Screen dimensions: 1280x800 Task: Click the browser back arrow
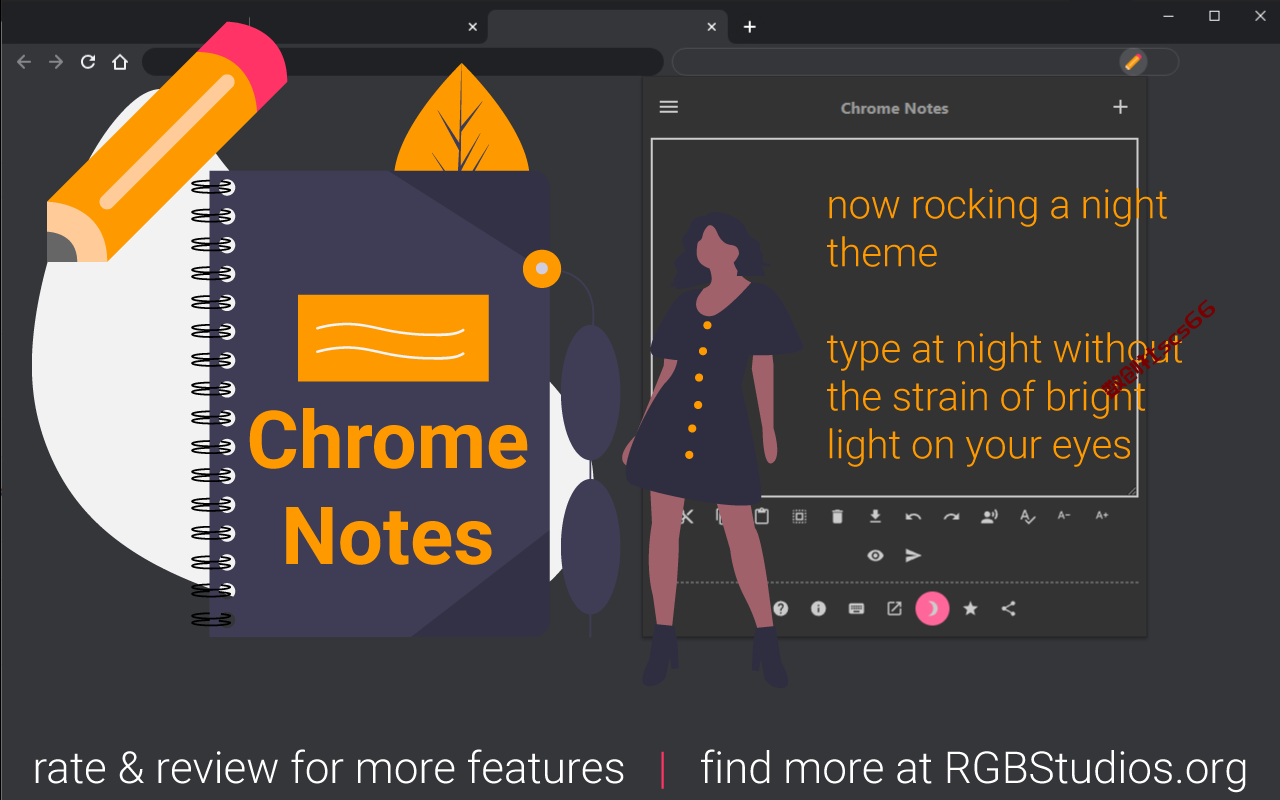point(24,62)
